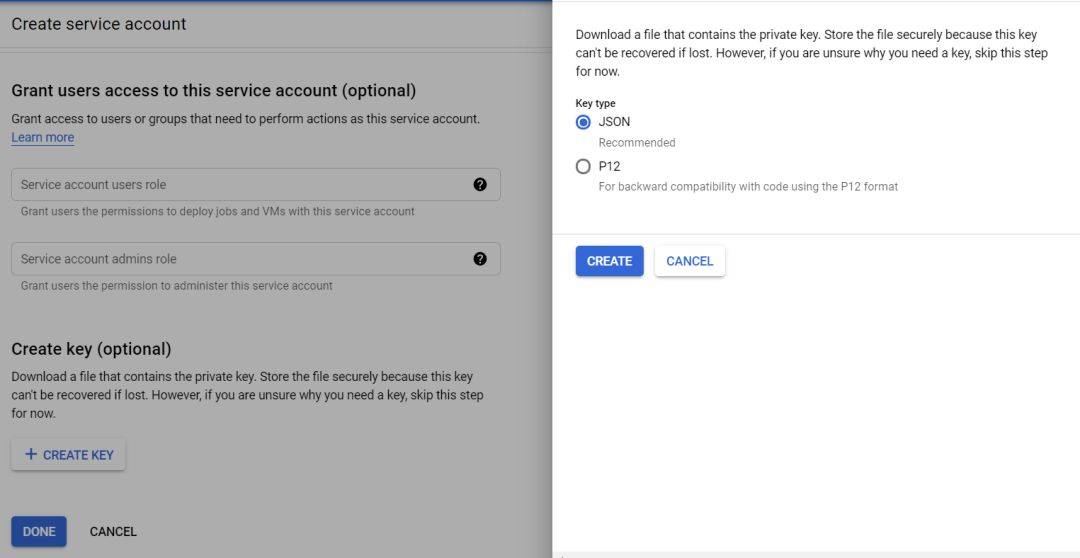Viewport: 1080px width, 558px height.
Task: Click the Create service account page title
Action: pyautogui.click(x=99, y=24)
